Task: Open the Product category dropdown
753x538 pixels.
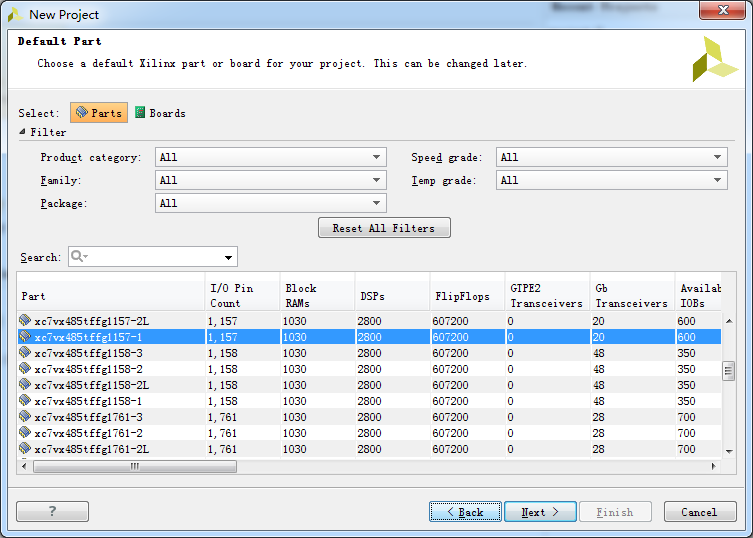Action: pyautogui.click(x=270, y=157)
